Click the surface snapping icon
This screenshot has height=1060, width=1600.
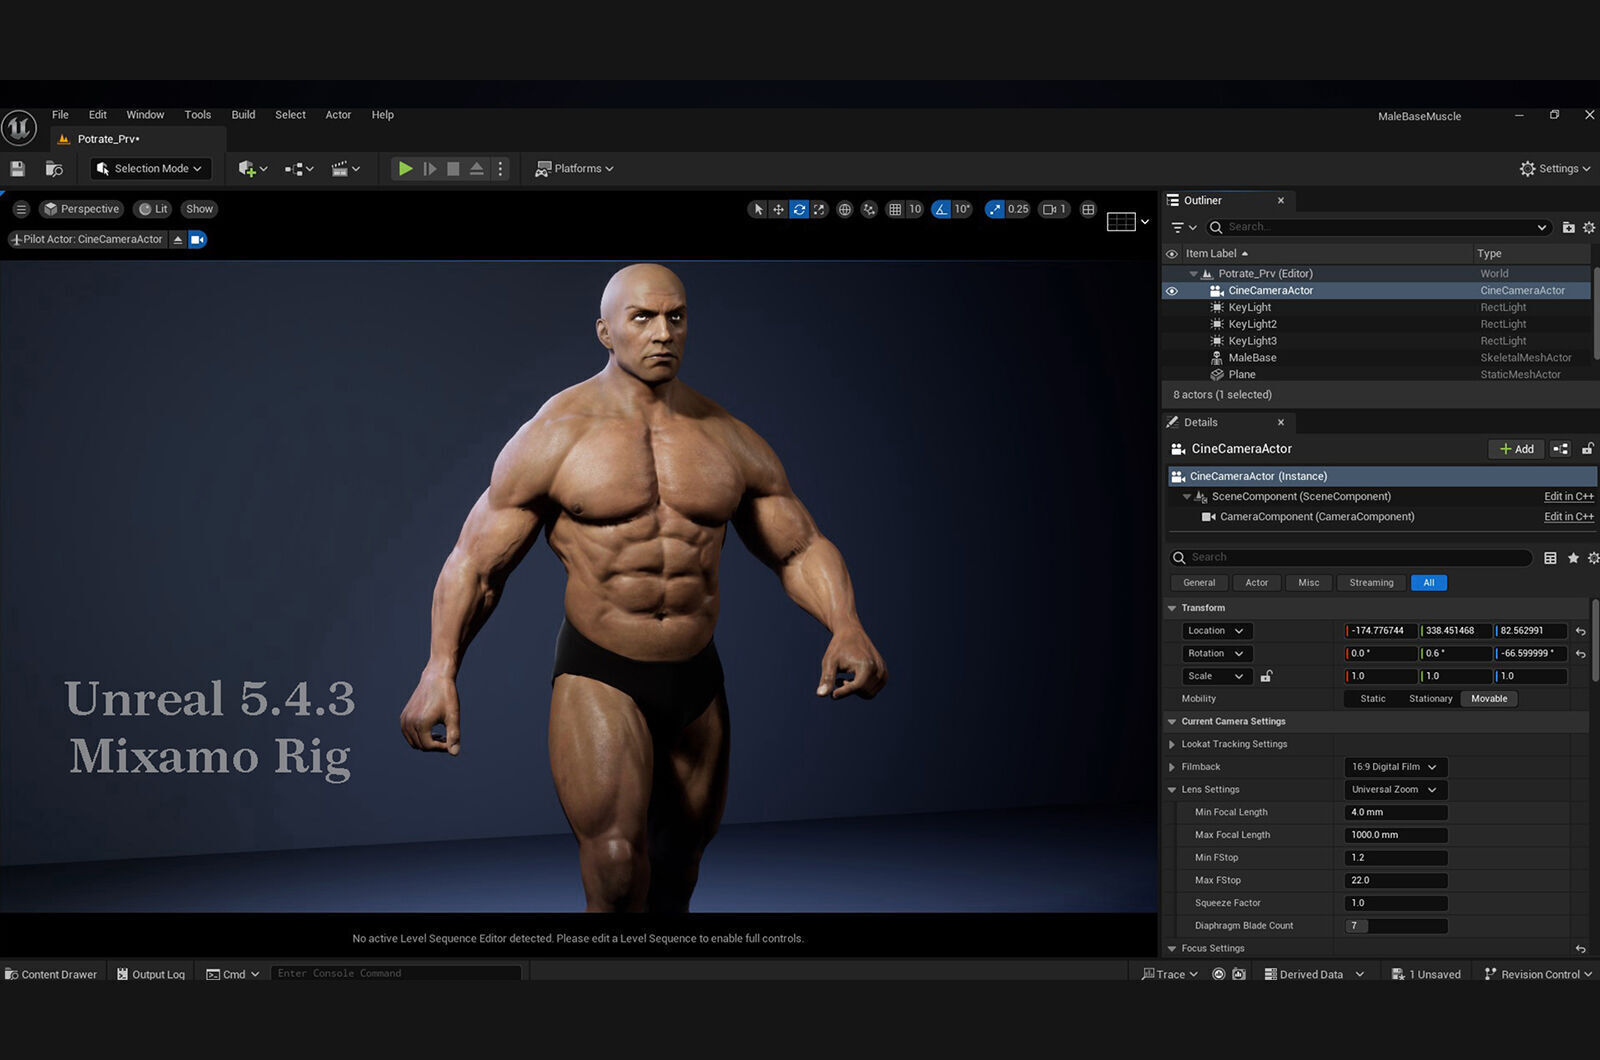click(869, 209)
